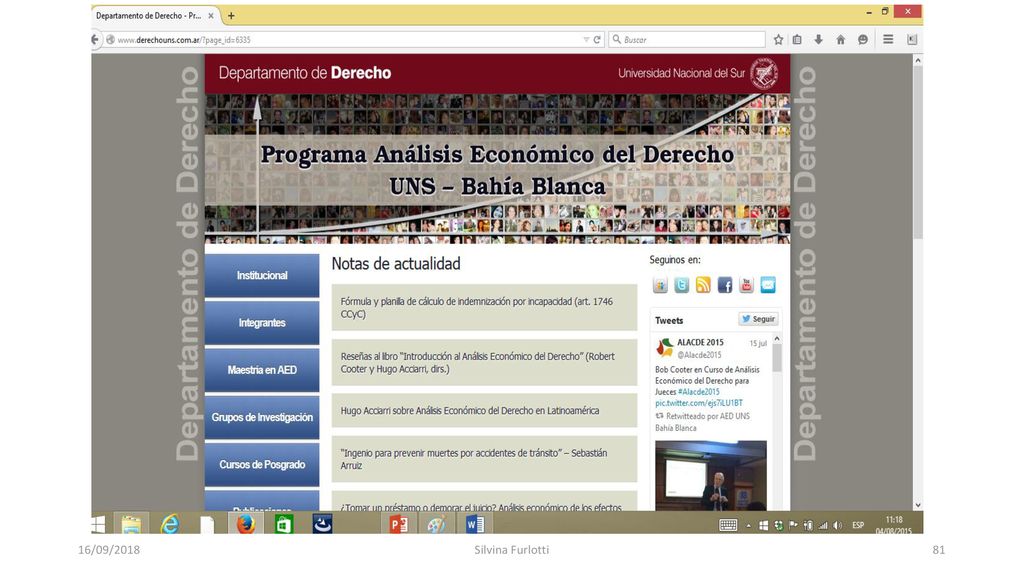This screenshot has width=1024, height=576.
Task: Open the Paint palette taskbar icon
Action: [x=437, y=524]
